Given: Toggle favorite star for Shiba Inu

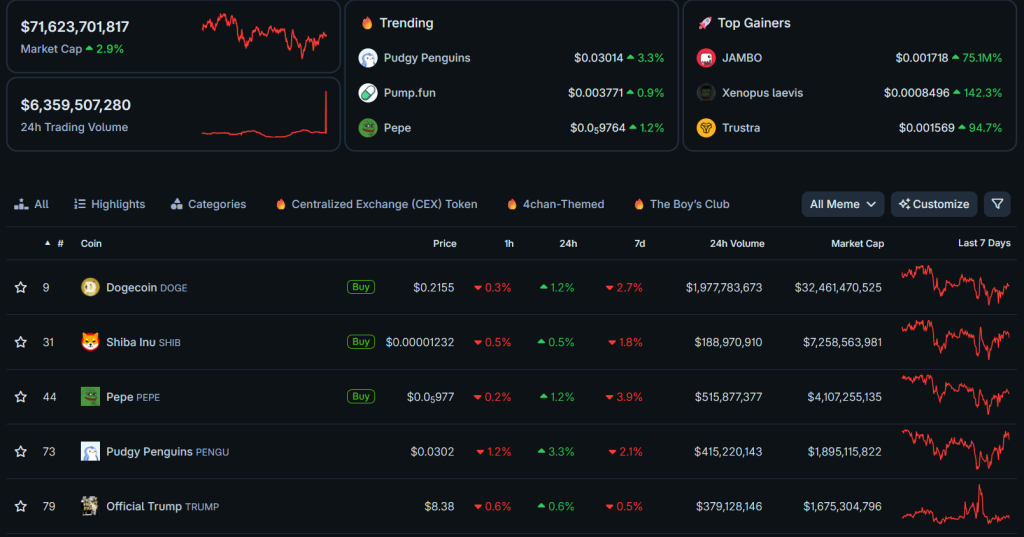Looking at the screenshot, I should click(20, 342).
